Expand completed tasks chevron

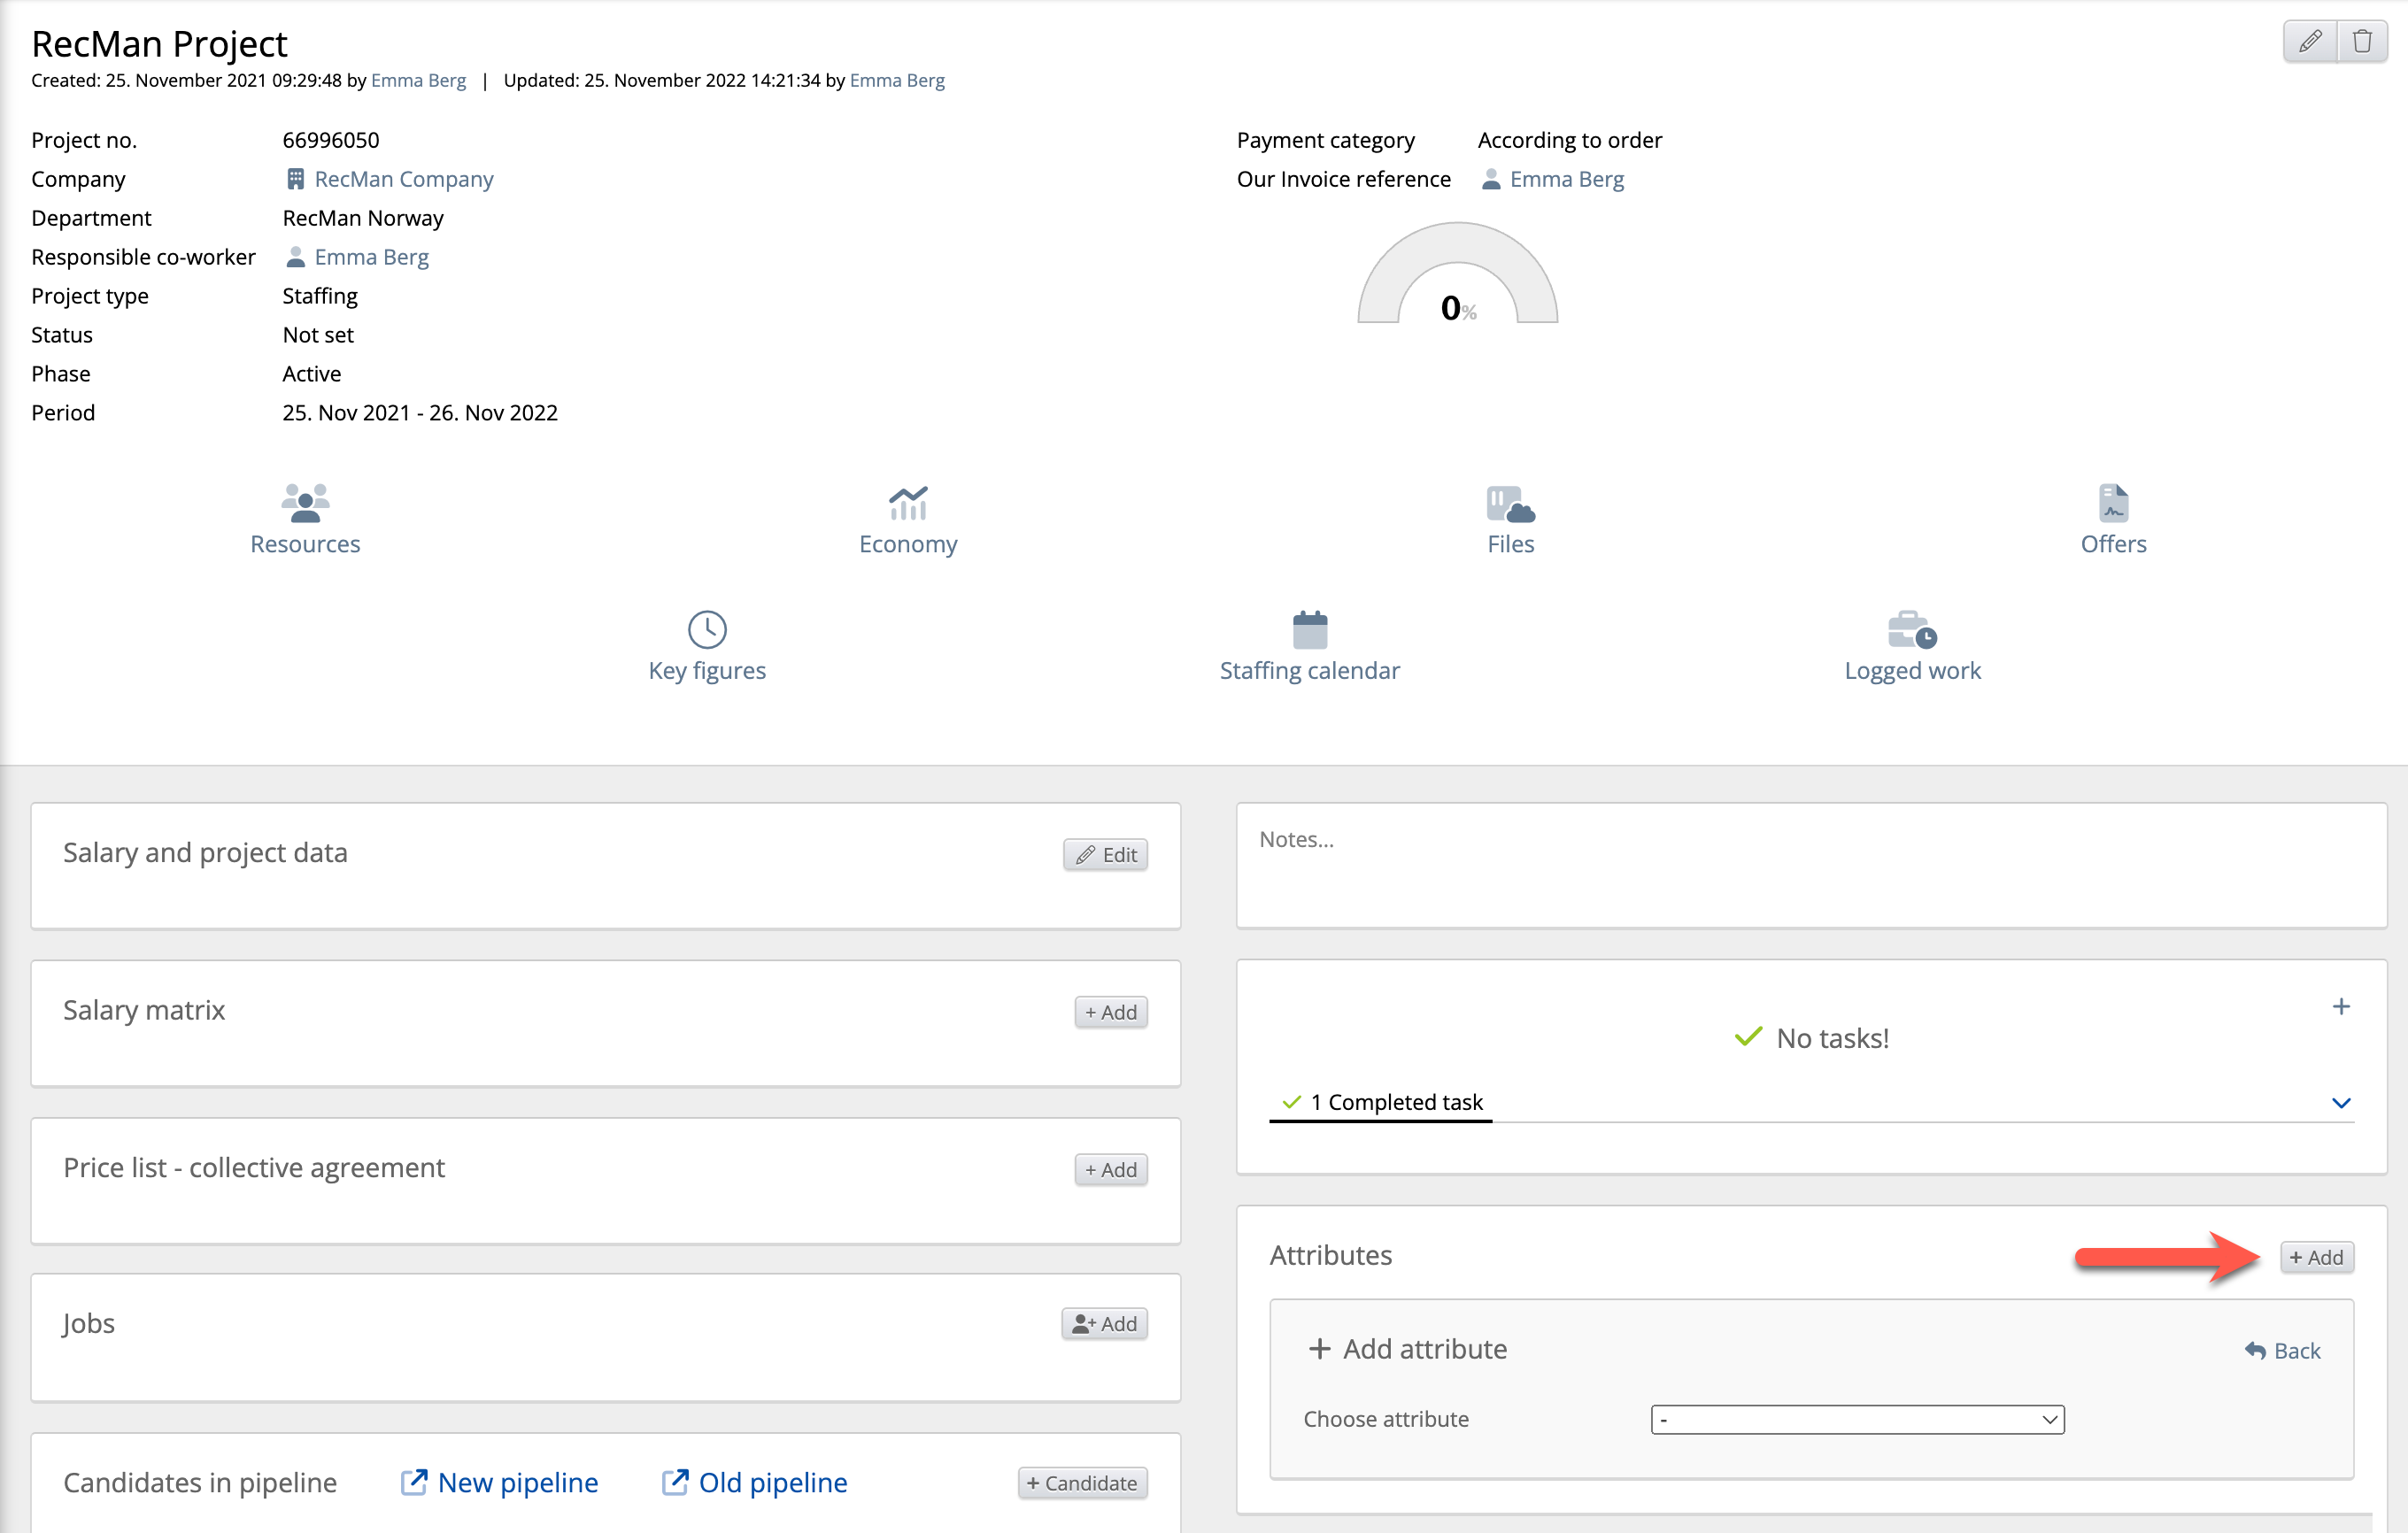point(2341,1103)
